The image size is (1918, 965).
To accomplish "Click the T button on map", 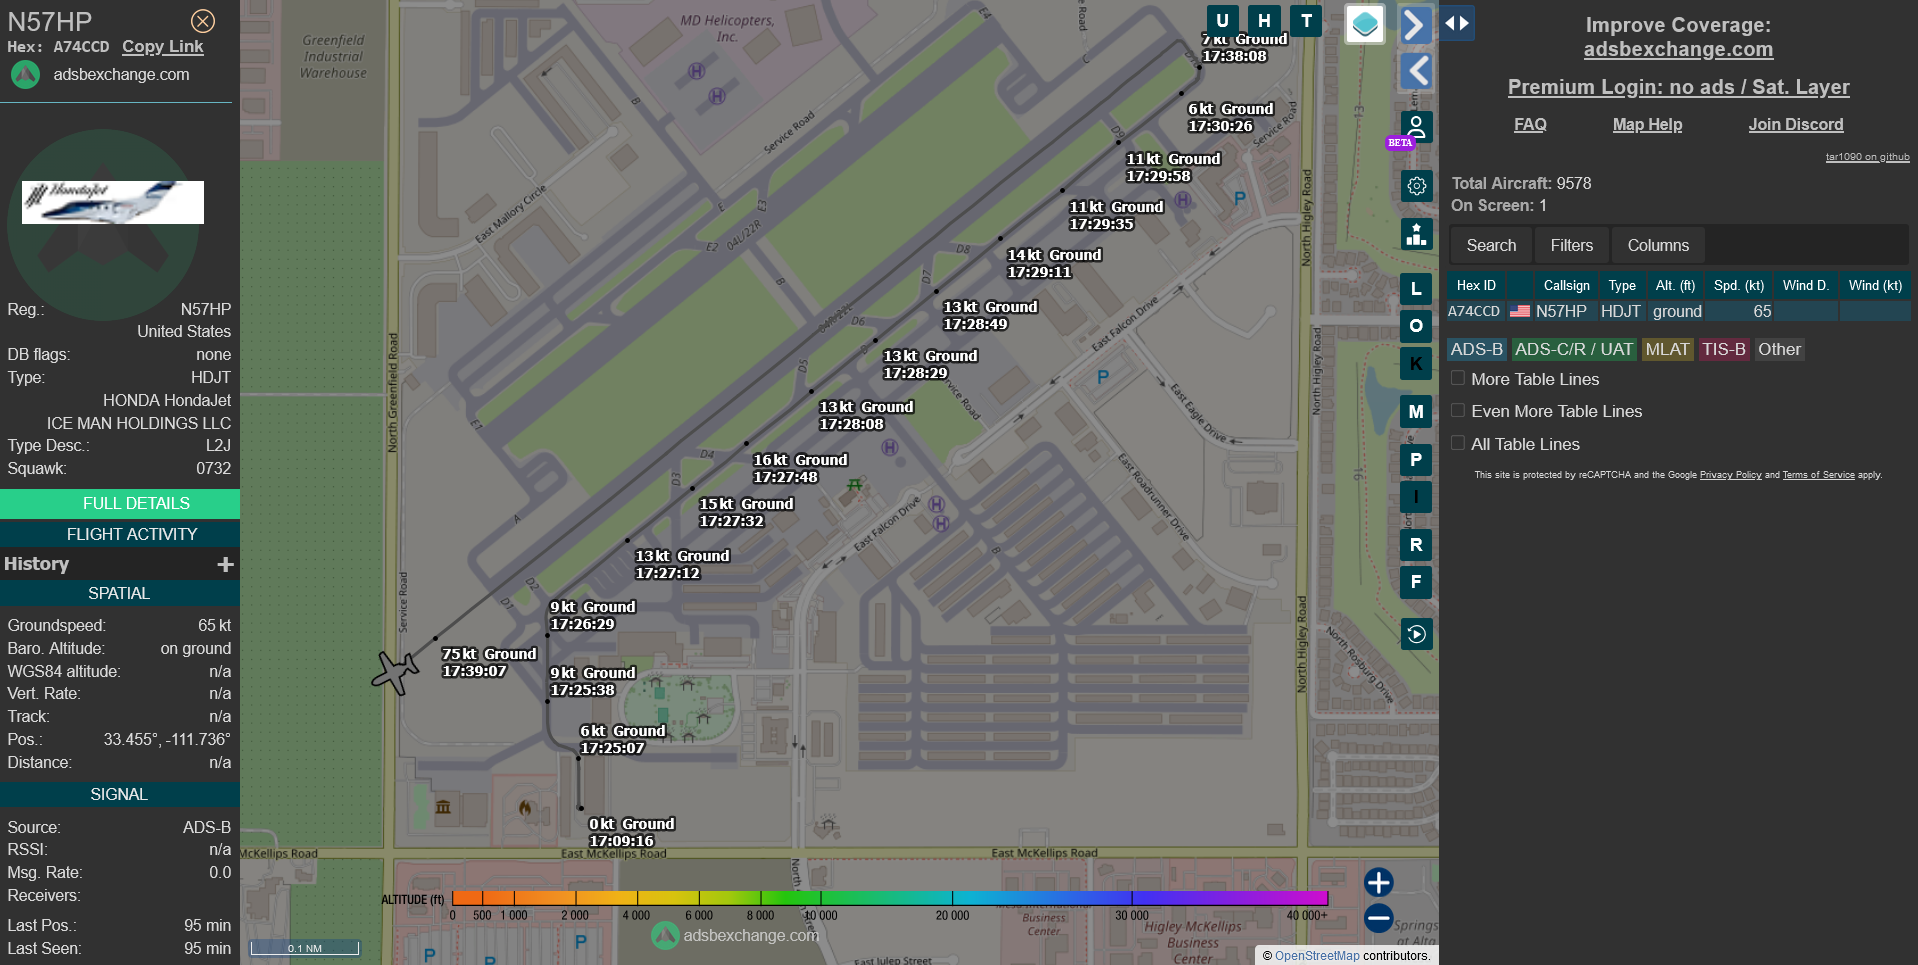I will point(1306,21).
